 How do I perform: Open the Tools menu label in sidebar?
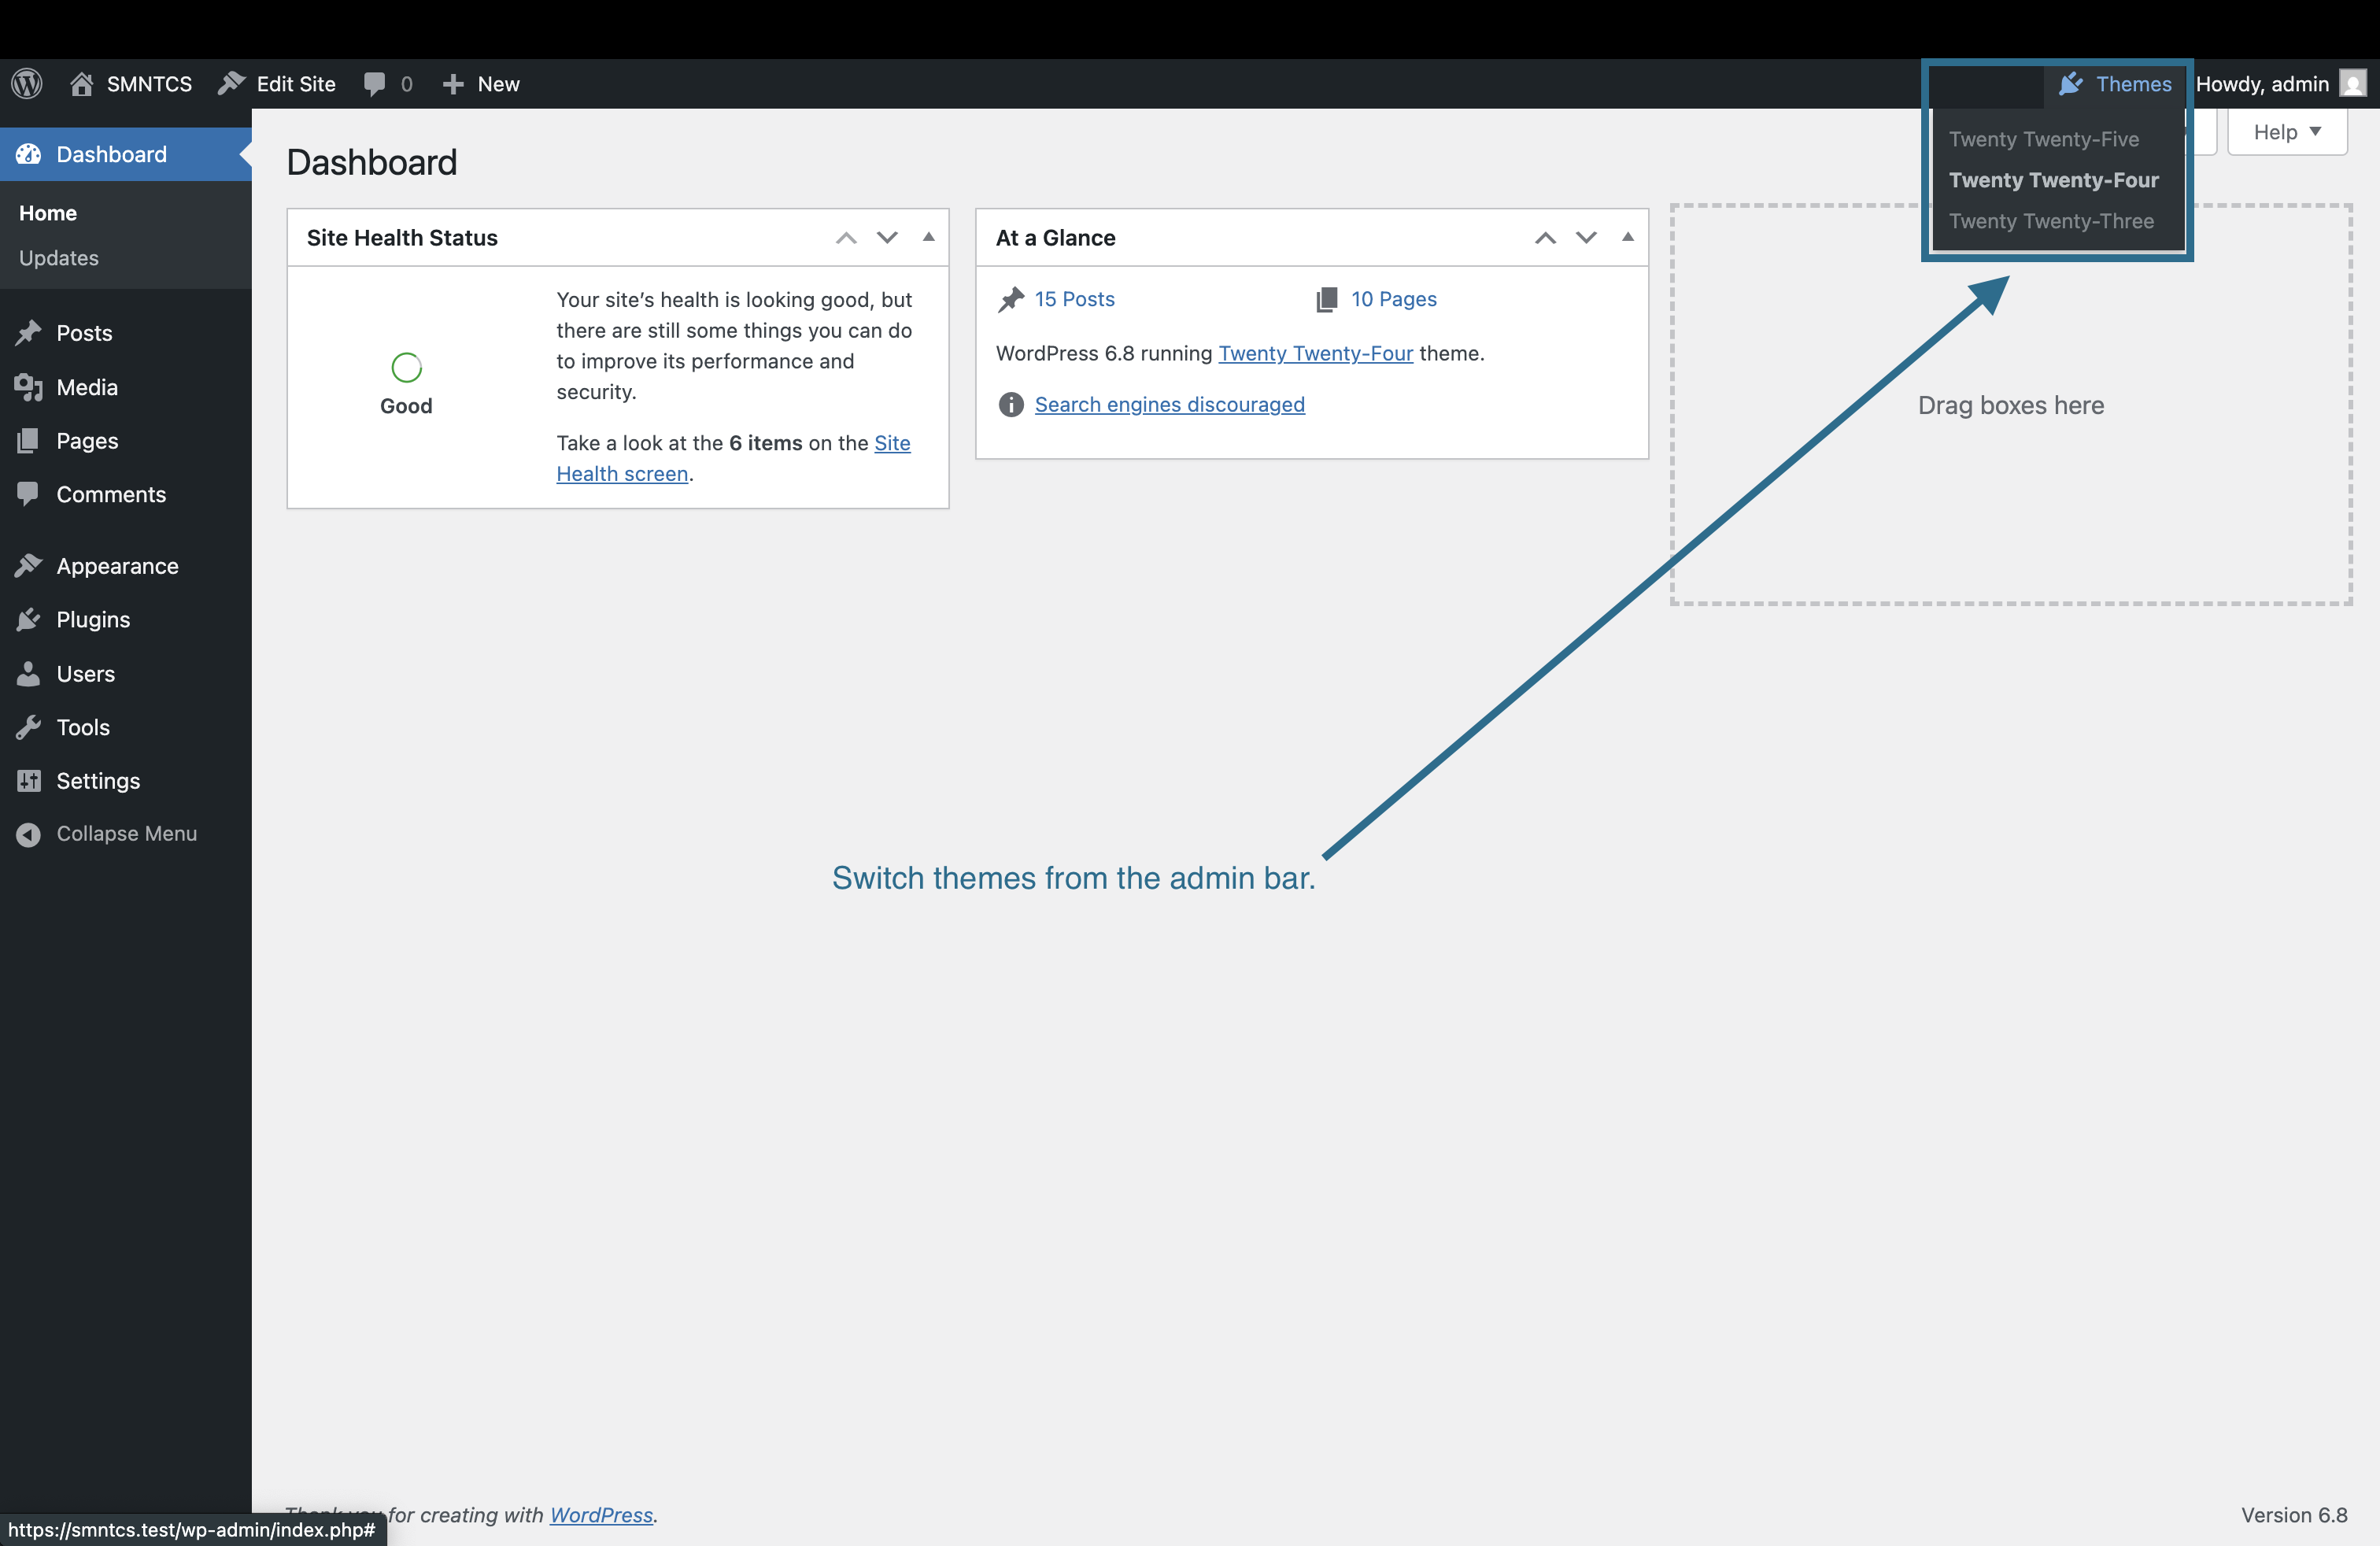(x=83, y=727)
